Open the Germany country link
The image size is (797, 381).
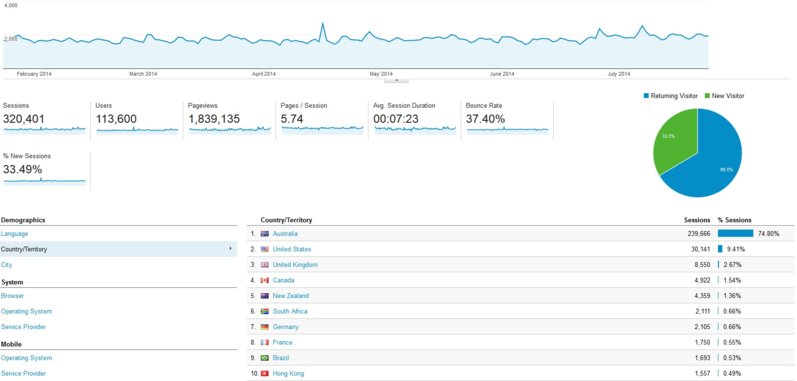pos(286,327)
